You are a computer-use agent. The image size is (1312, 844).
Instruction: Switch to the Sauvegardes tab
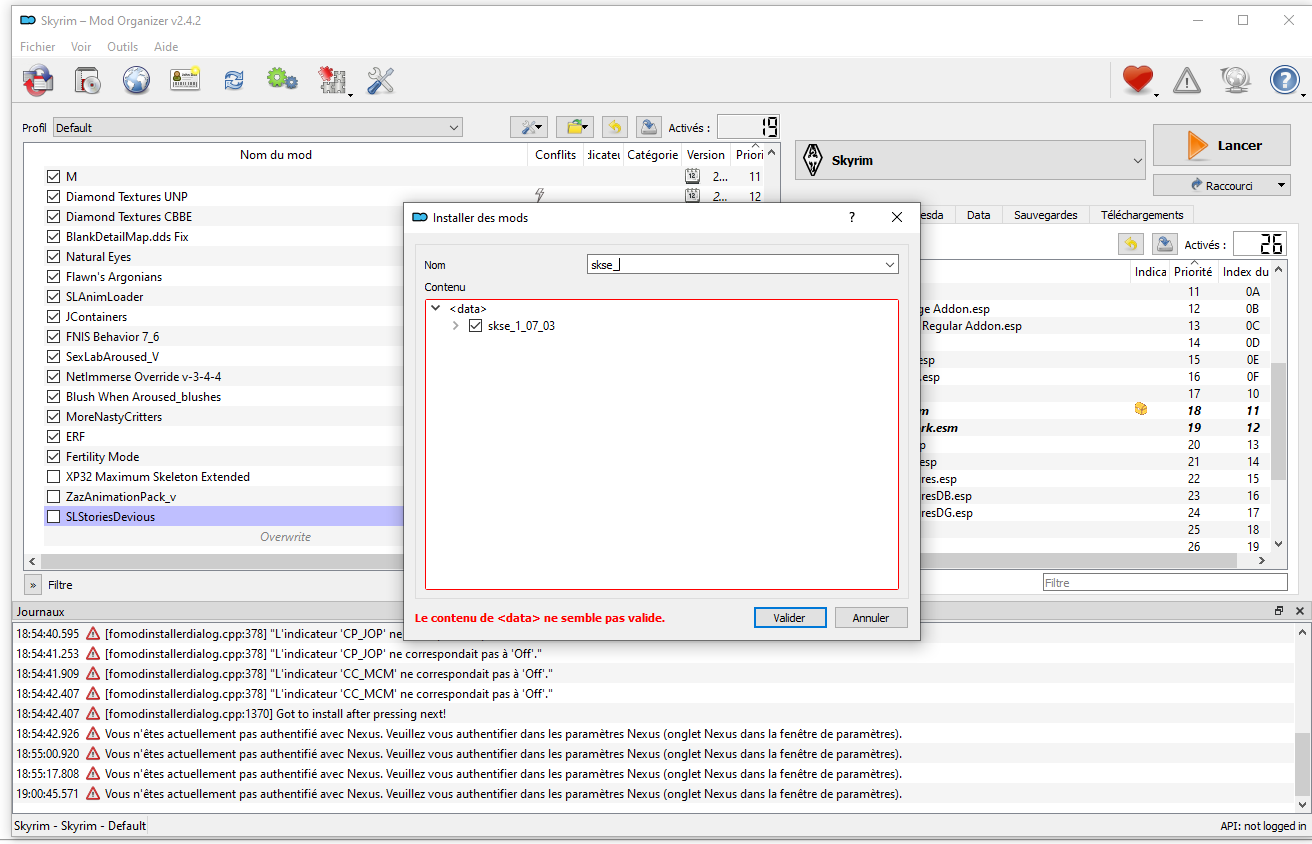pos(1045,215)
